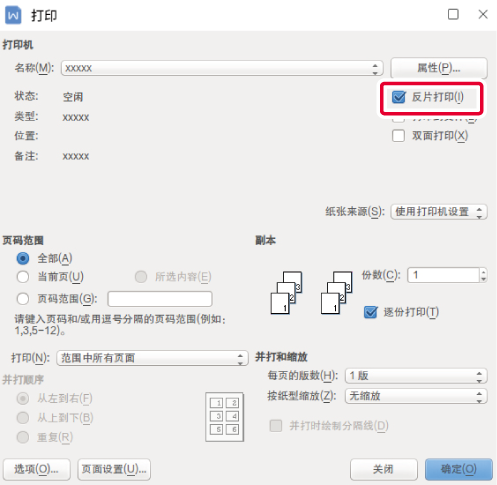Select the 当前页(U) radio button
Screen dimensions: 497x485
click(23, 277)
